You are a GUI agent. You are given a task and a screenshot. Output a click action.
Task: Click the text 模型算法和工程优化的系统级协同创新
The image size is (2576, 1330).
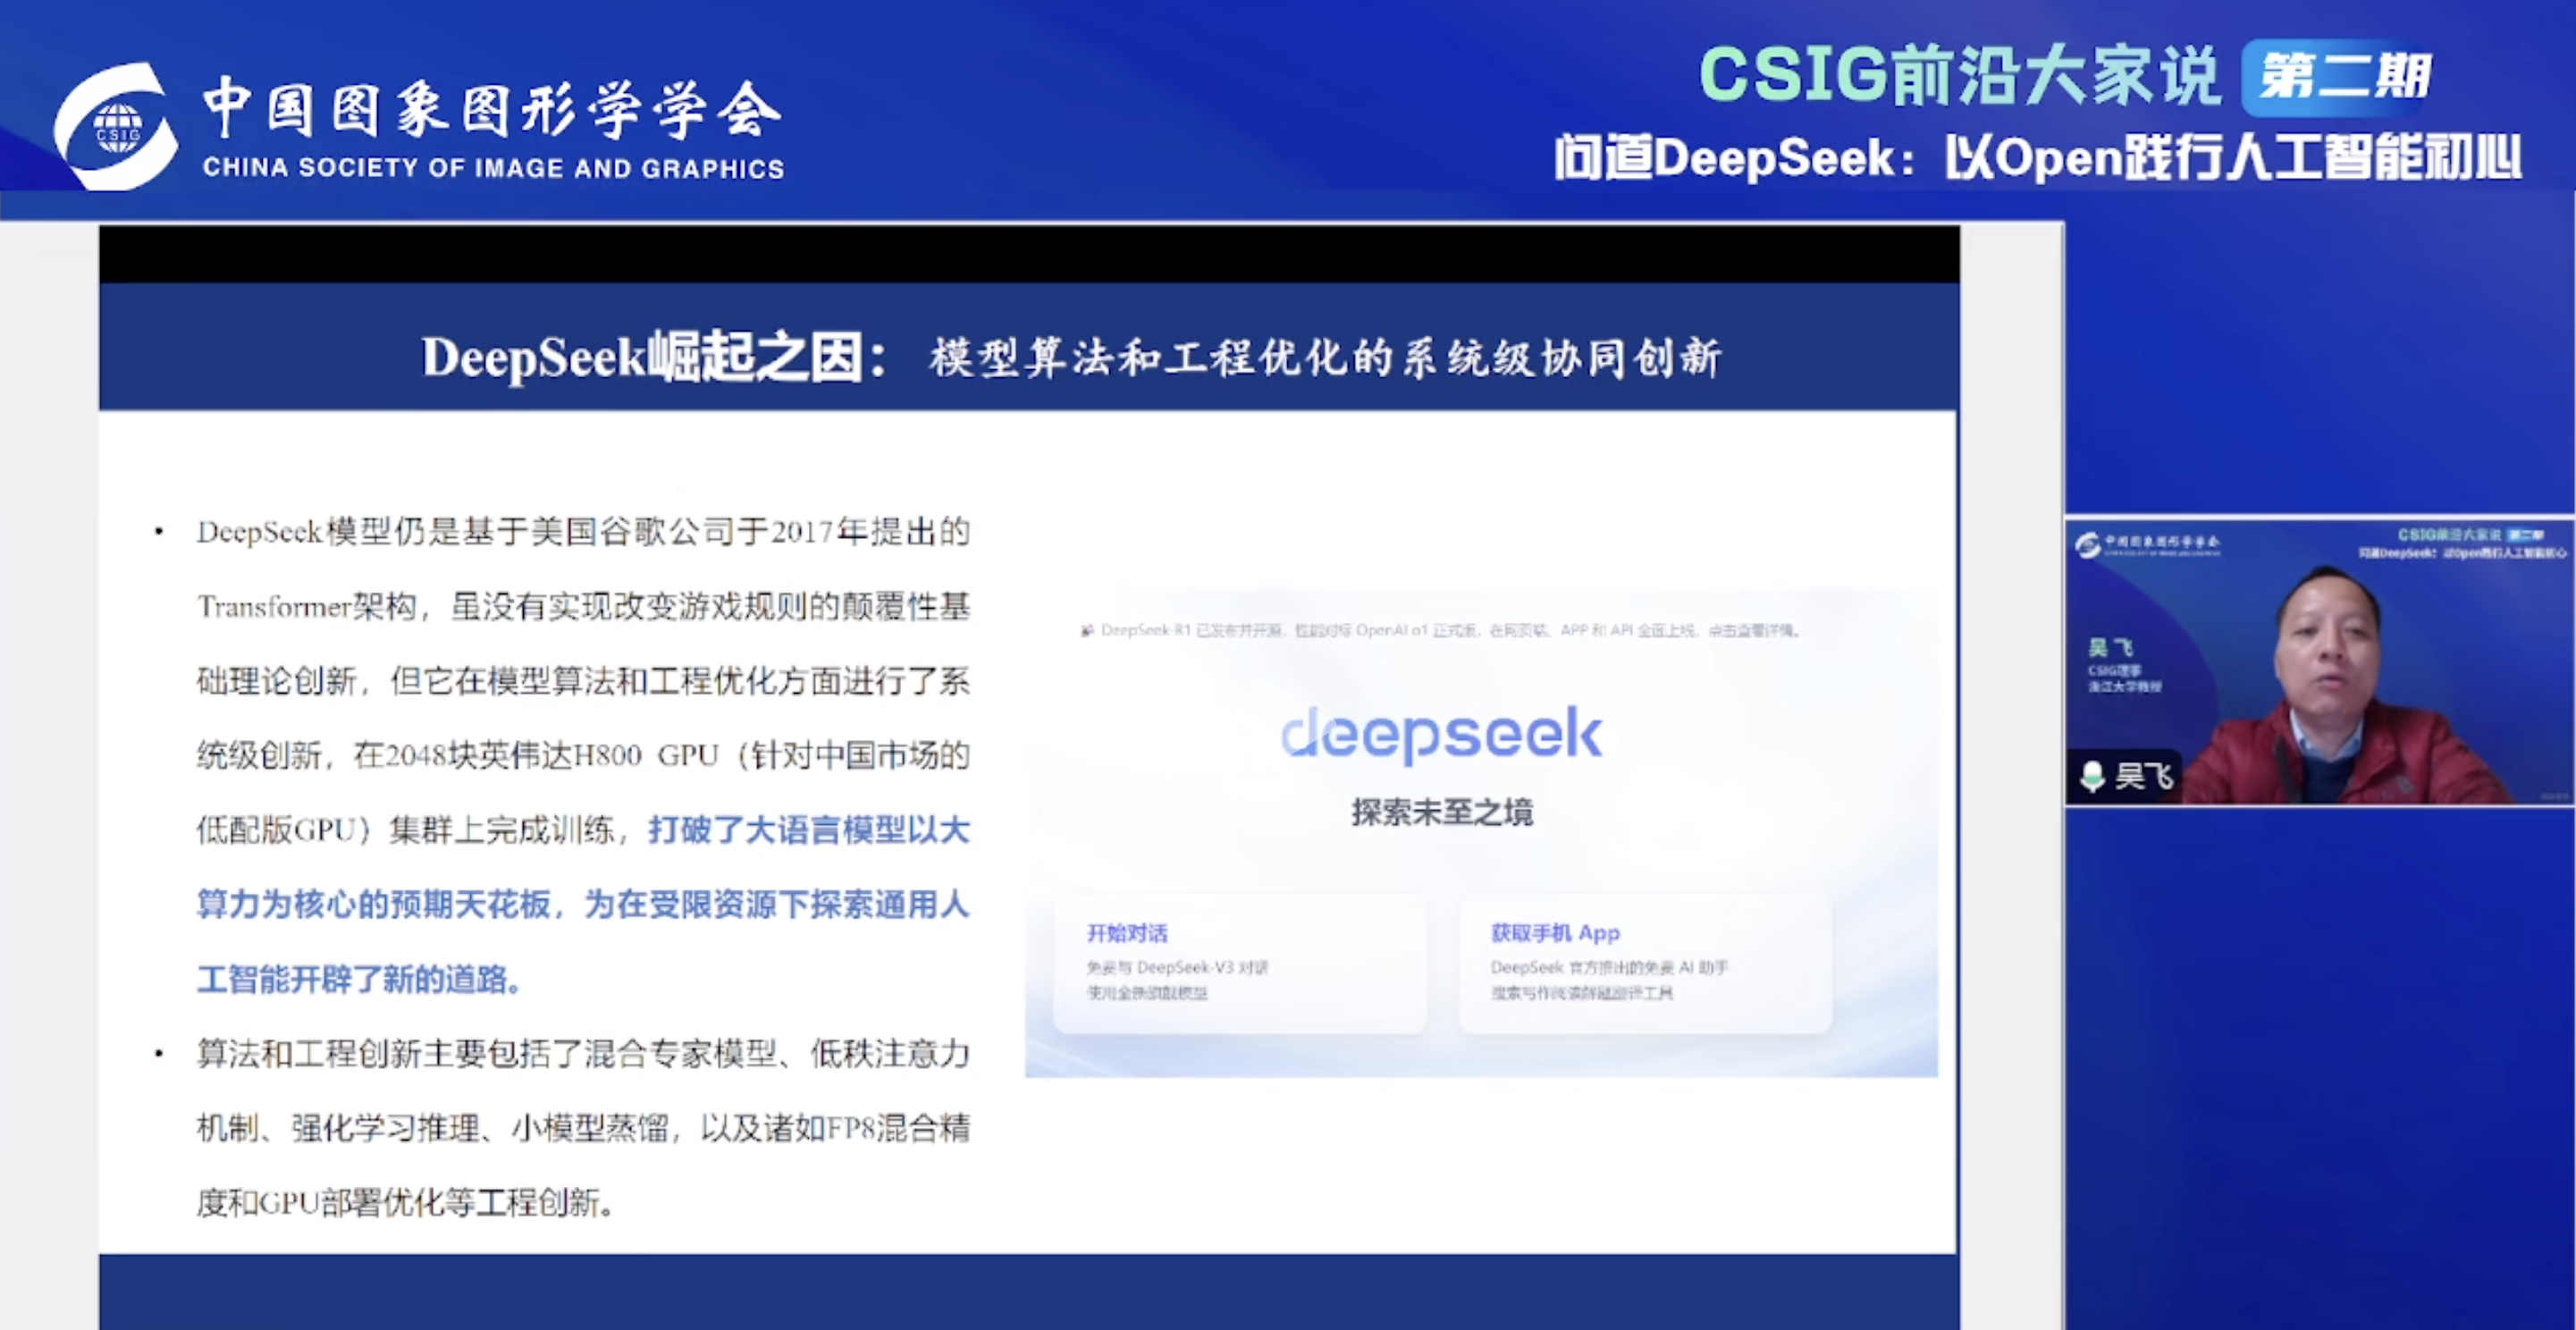1326,358
